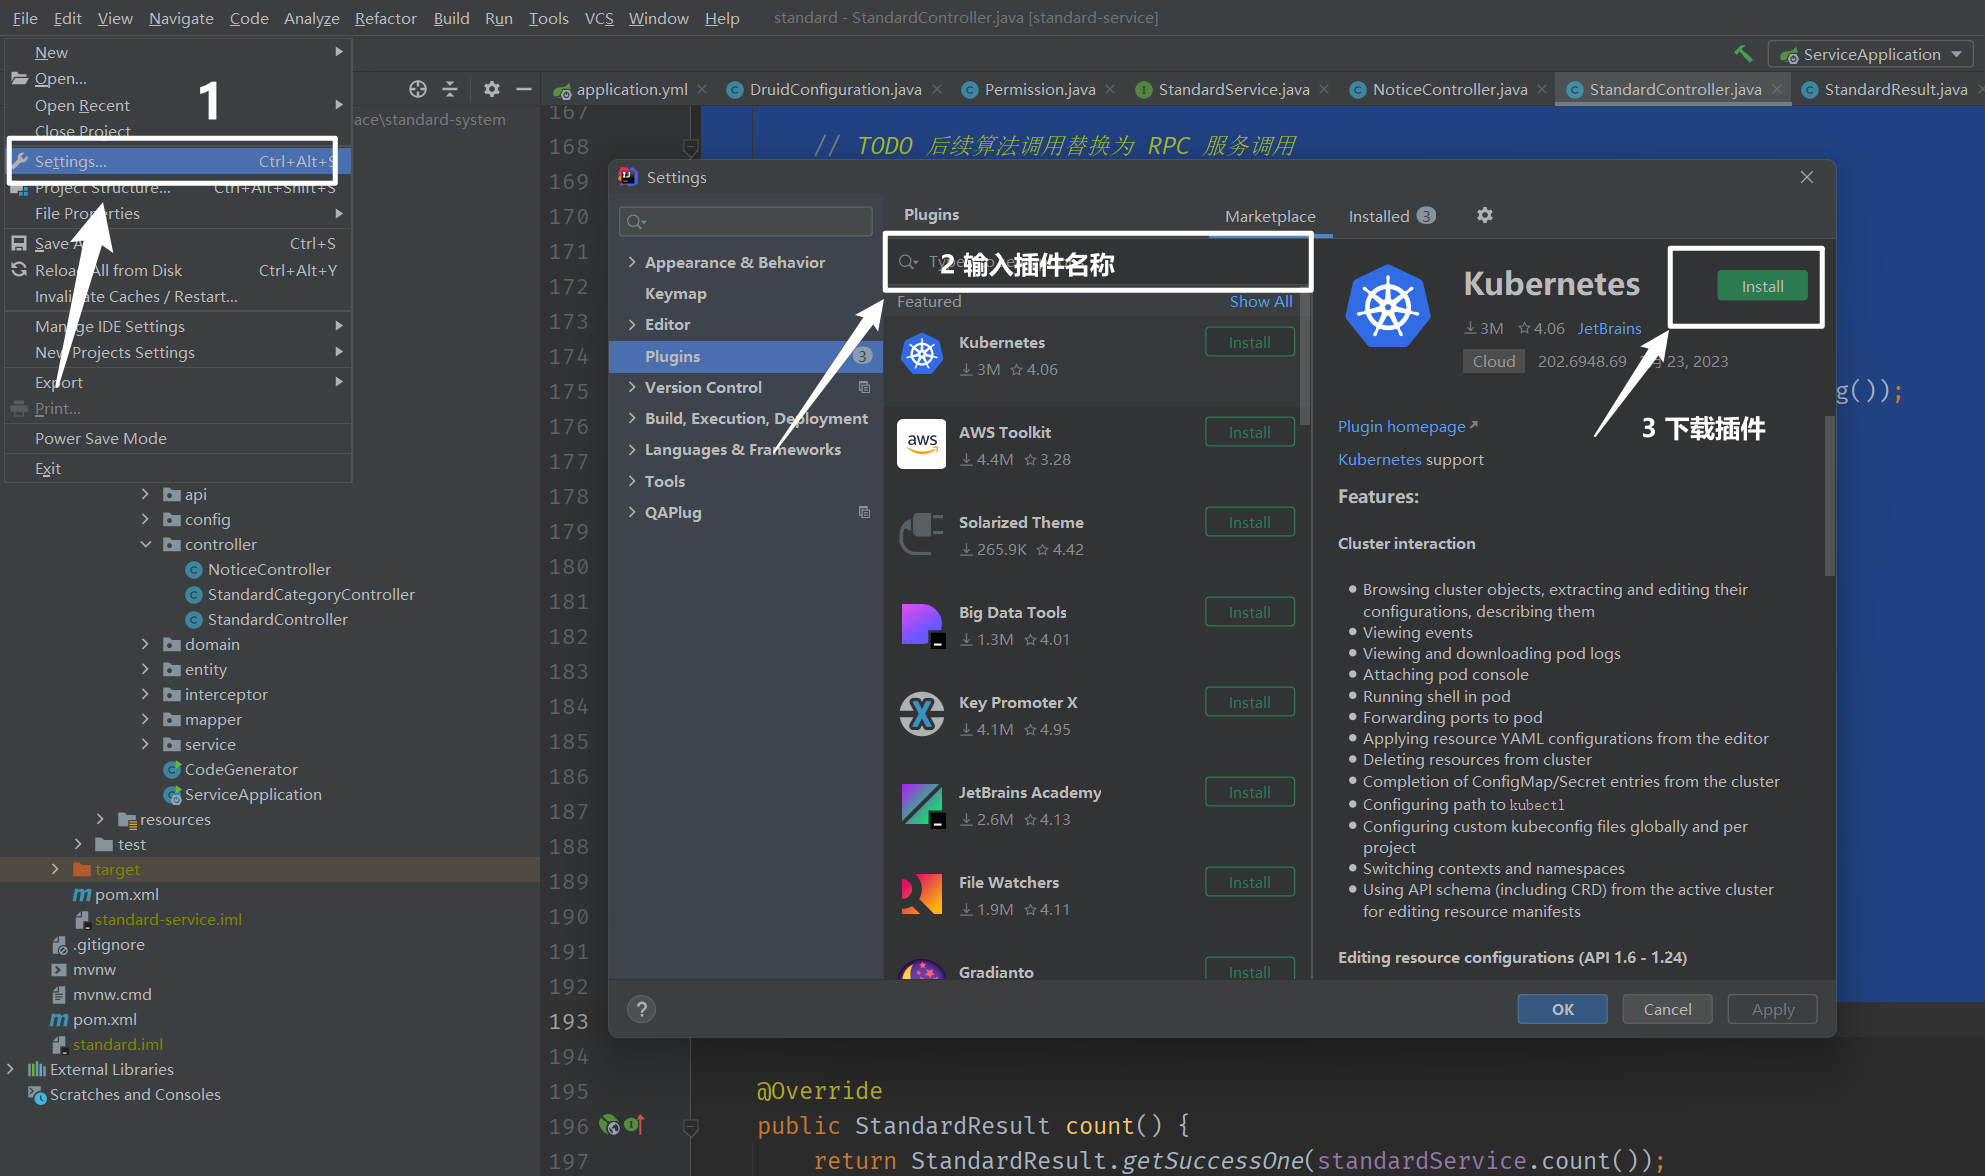Click the JetBrains Academy plugin icon
Screen dimensions: 1985x1176
[922, 804]
